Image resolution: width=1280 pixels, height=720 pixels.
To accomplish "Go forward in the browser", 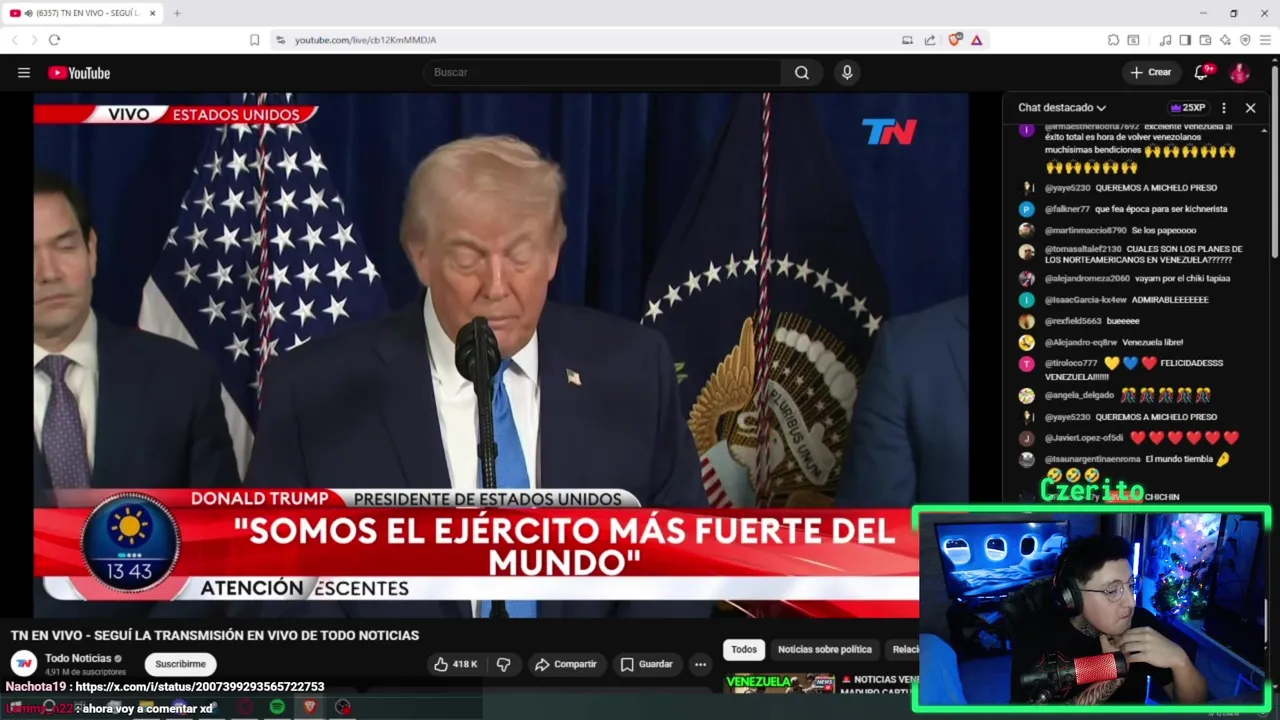I will (x=34, y=40).
